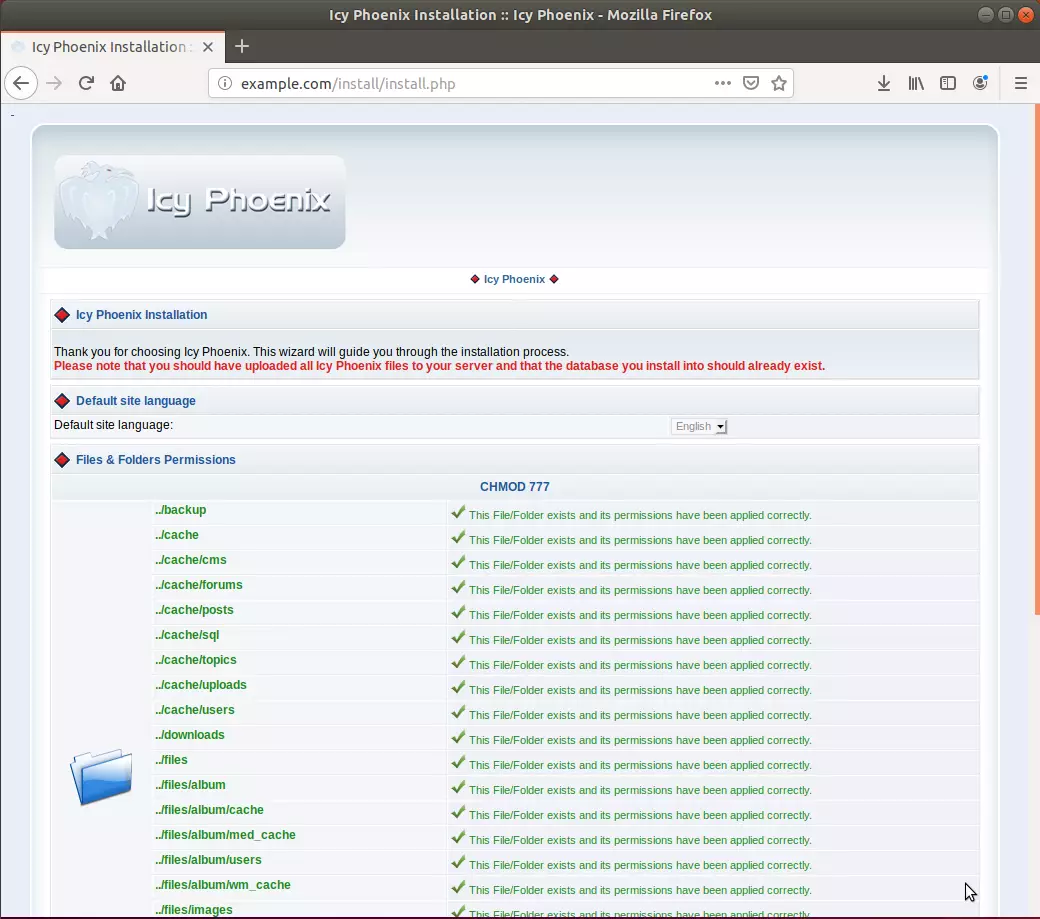Click the ../cache/sql folder entry
1040x919 pixels.
coord(186,635)
